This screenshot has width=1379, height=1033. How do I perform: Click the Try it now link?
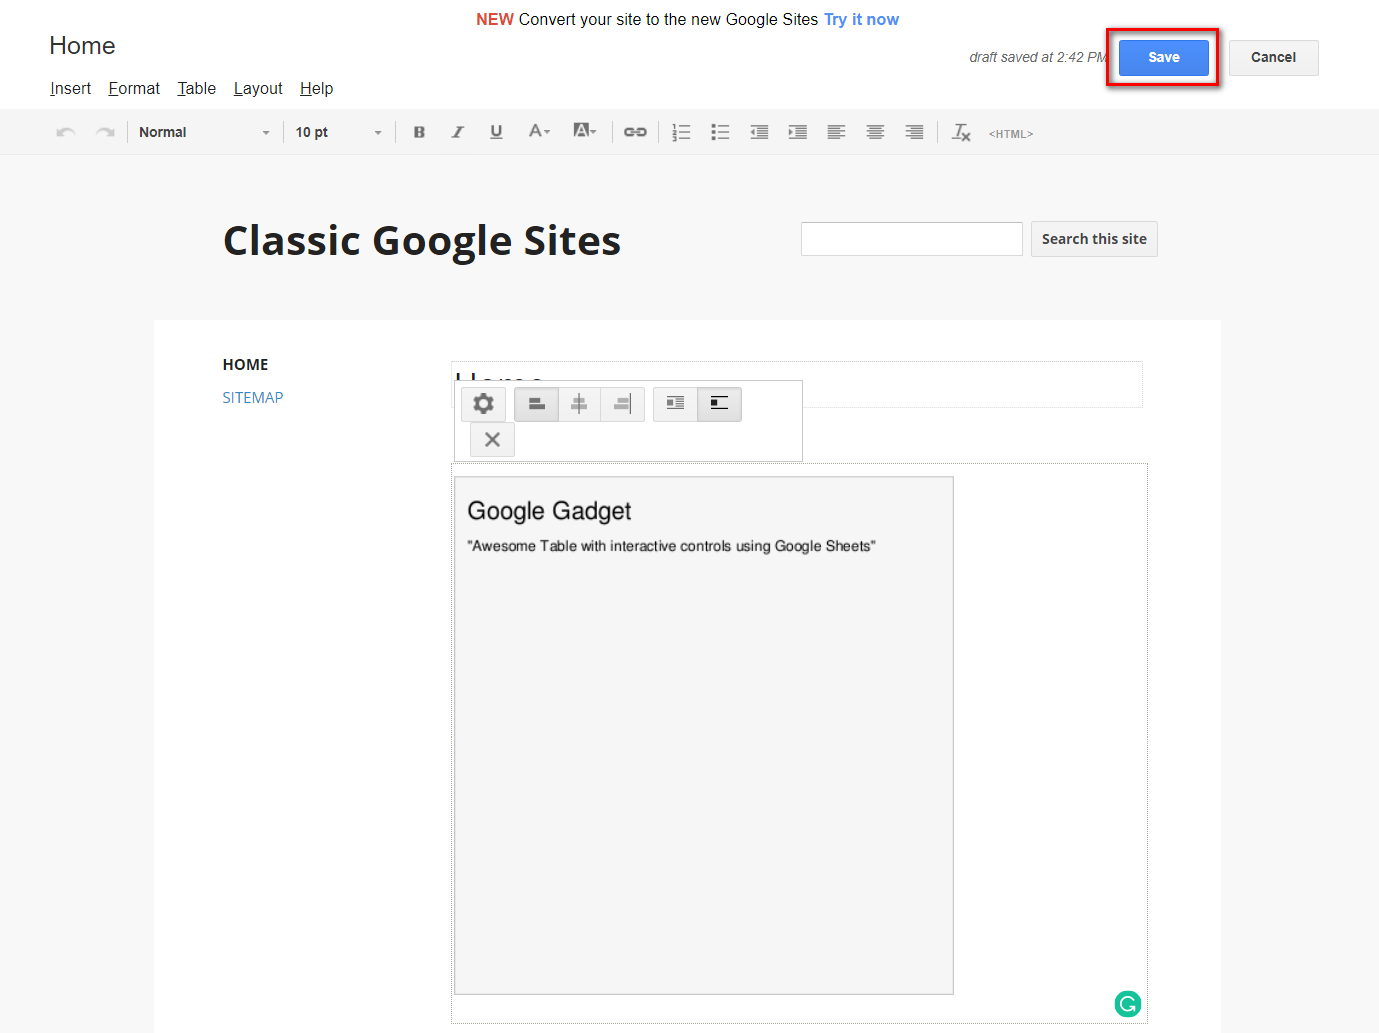coord(861,19)
